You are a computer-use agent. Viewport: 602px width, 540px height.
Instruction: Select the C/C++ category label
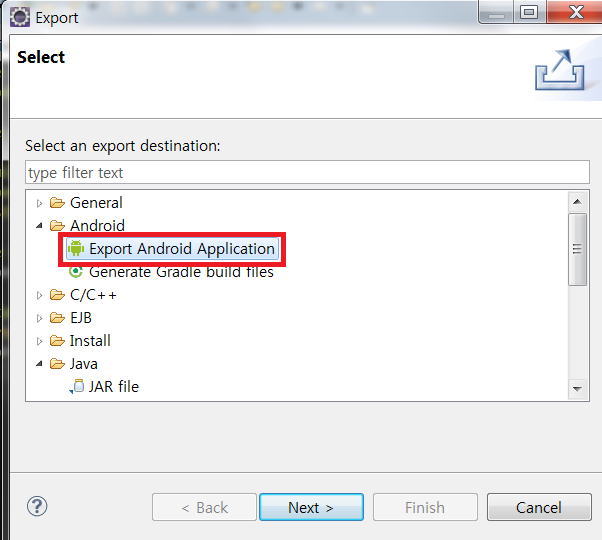tap(93, 295)
